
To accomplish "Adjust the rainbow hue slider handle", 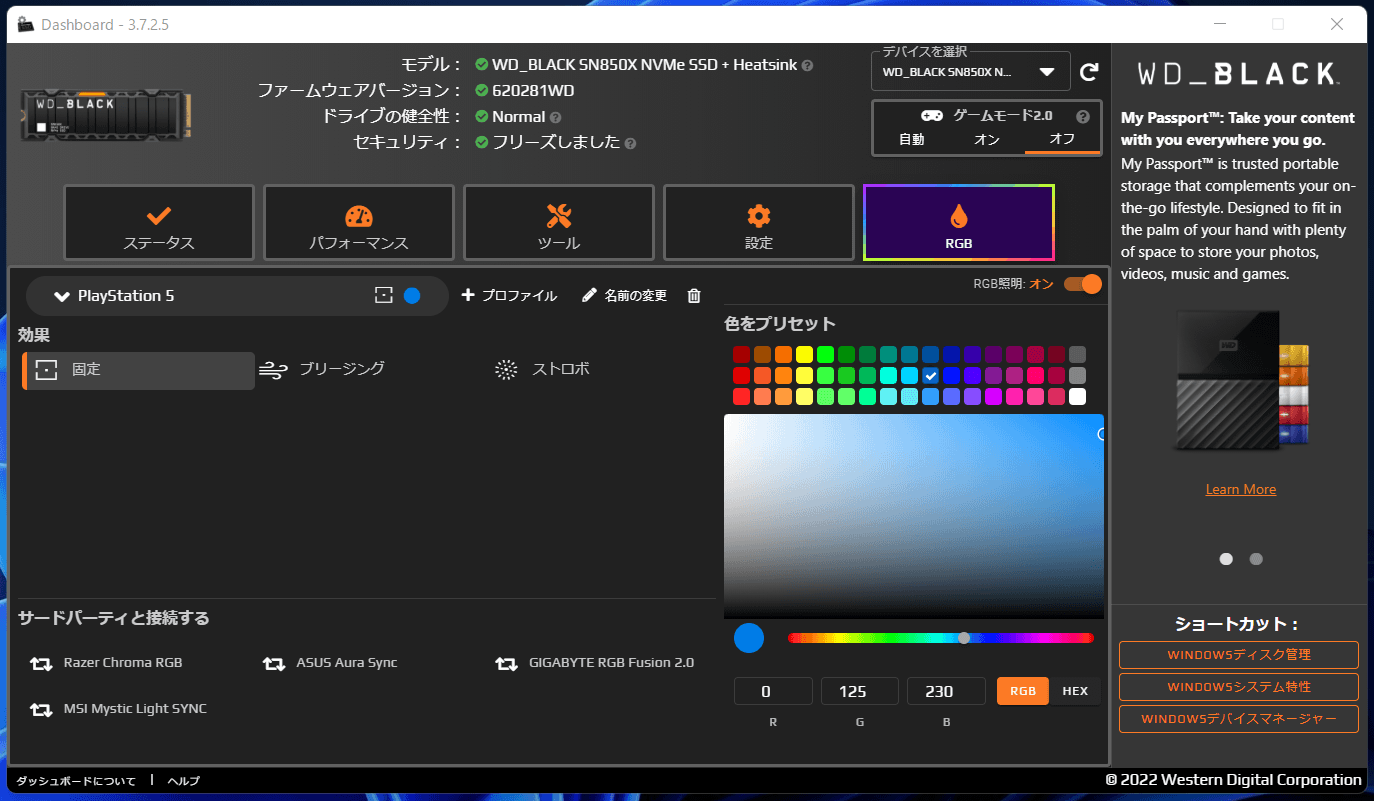I will 964,638.
